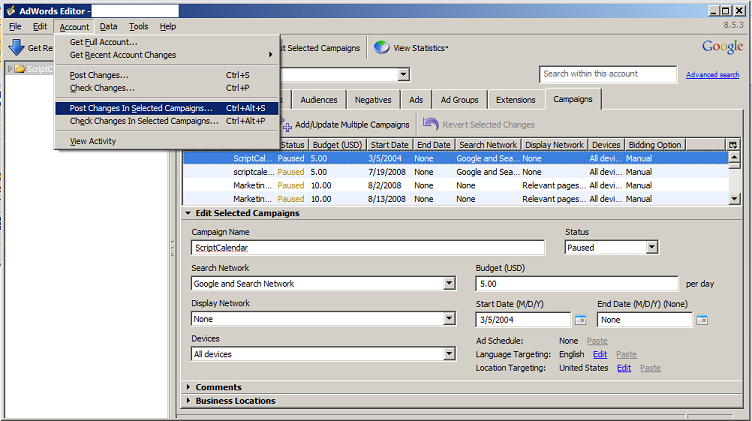Select the Marketin... campaign row dated 8/2/2008

456,185
